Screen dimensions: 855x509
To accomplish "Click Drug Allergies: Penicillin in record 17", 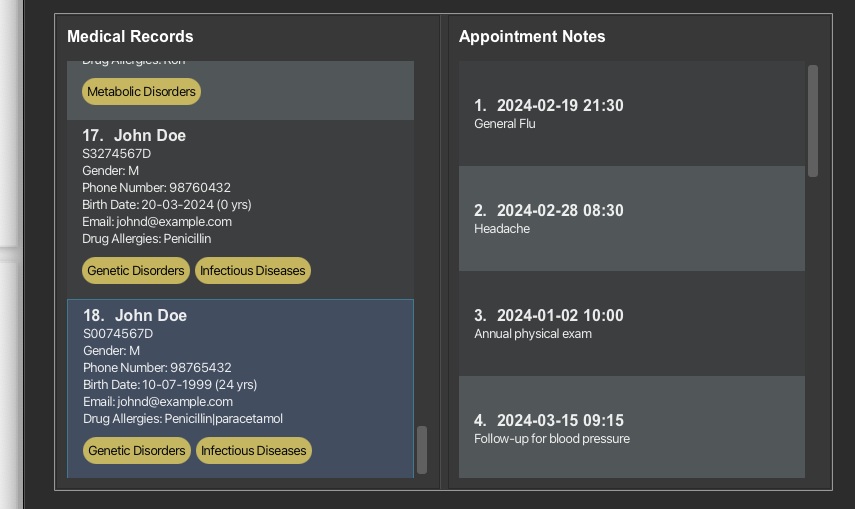I will pyautogui.click(x=147, y=238).
